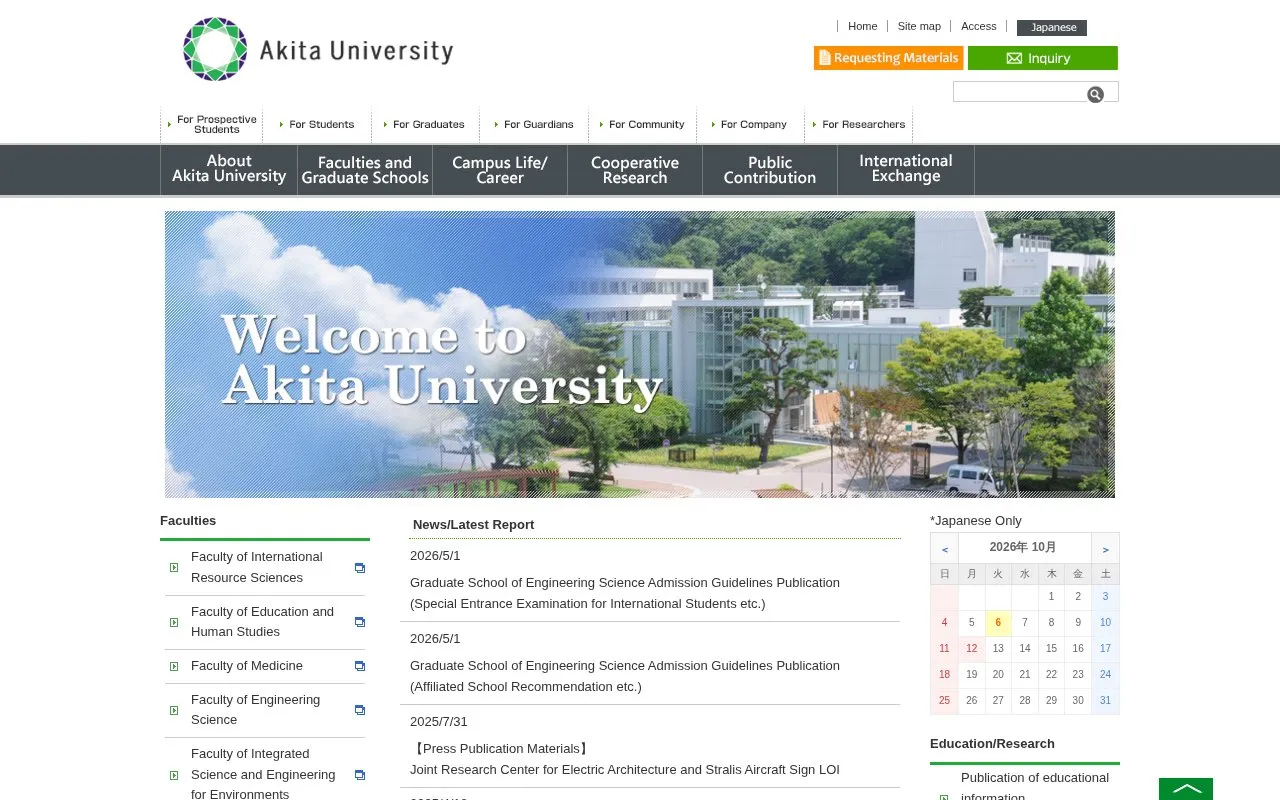Open the Affiliated School Recommendation news item
The width and height of the screenshot is (1280, 800).
pos(625,676)
